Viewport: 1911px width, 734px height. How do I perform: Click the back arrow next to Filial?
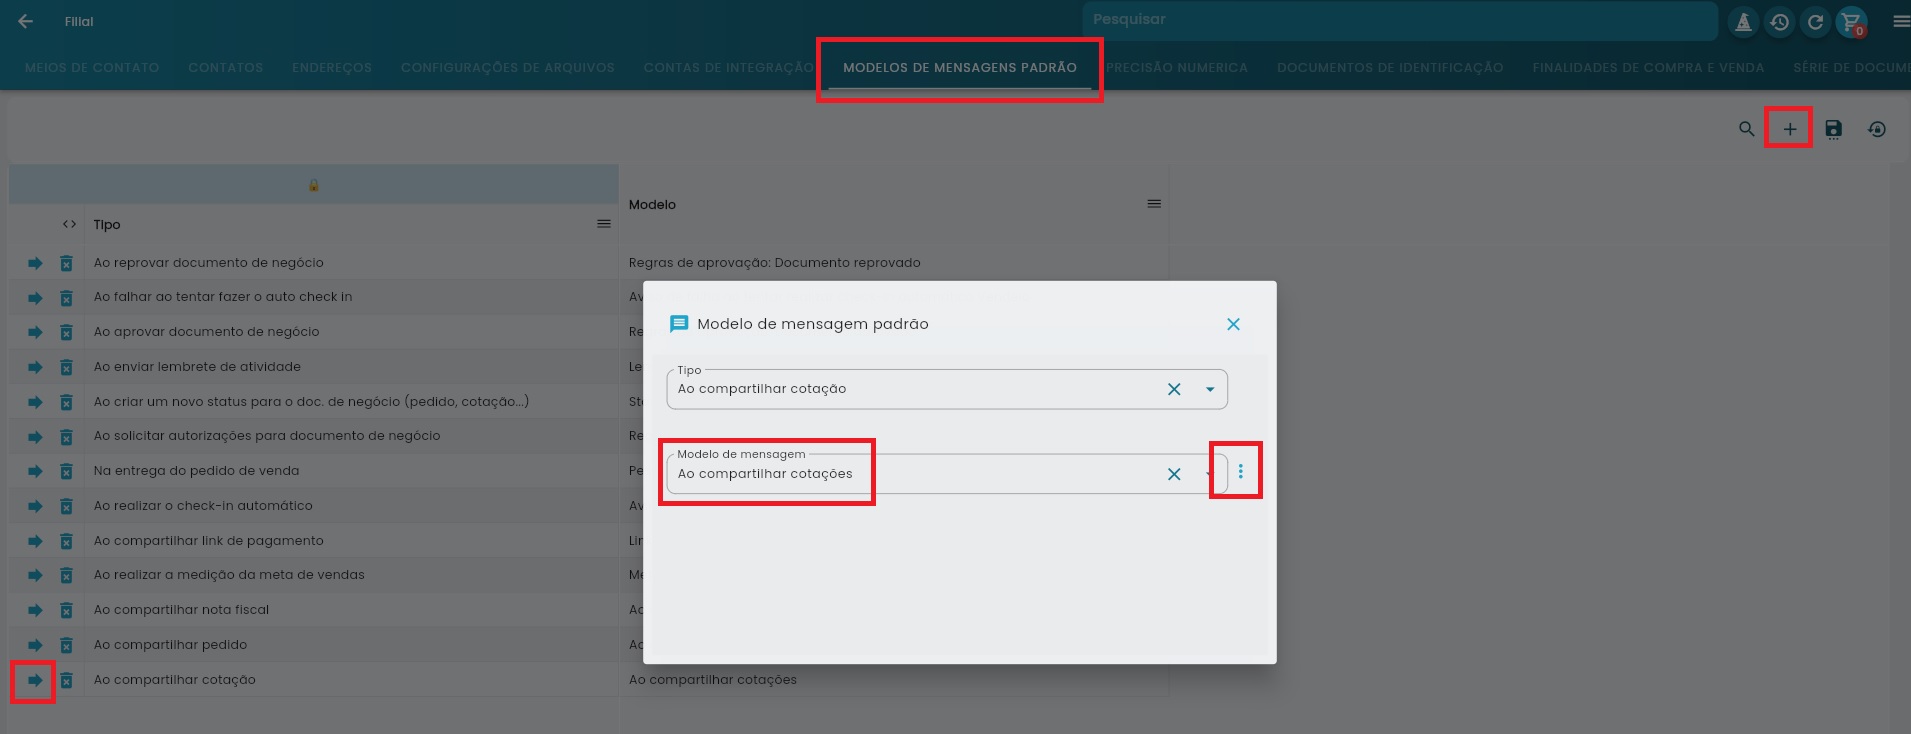click(x=26, y=21)
